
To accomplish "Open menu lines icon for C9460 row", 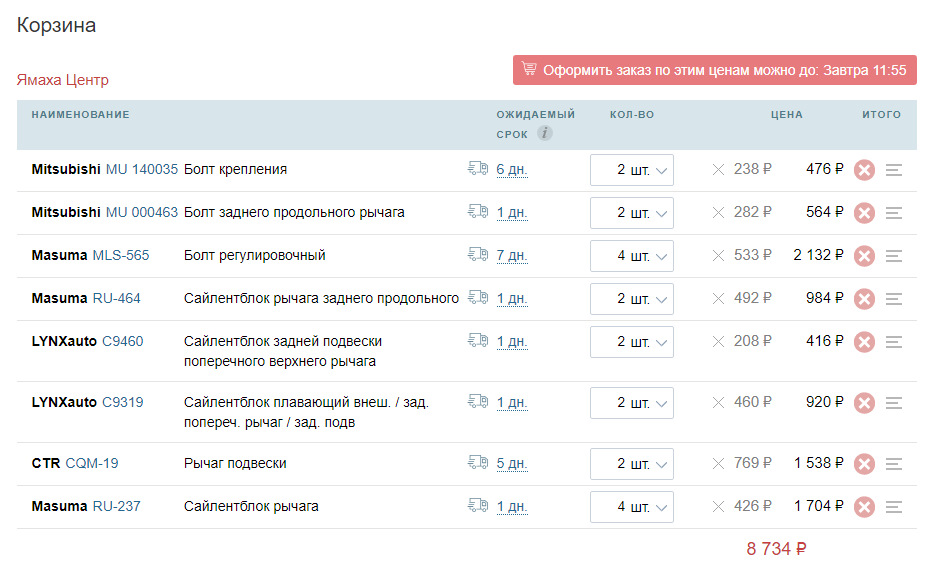I will click(x=894, y=342).
